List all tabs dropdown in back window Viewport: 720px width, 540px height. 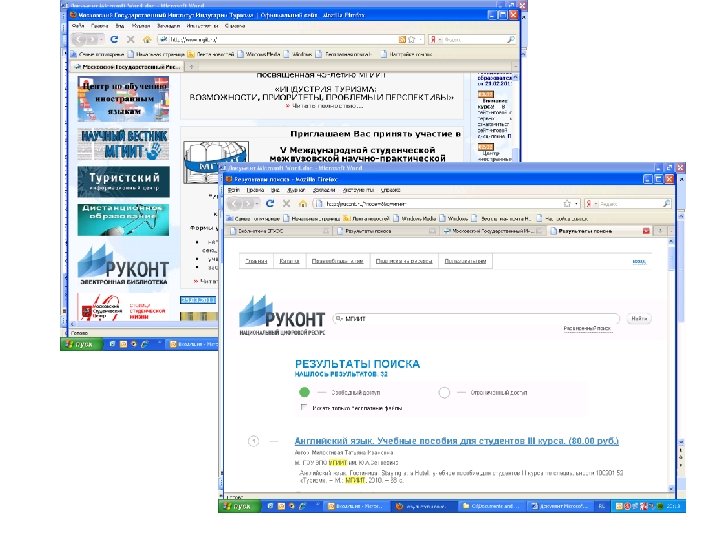pos(515,67)
